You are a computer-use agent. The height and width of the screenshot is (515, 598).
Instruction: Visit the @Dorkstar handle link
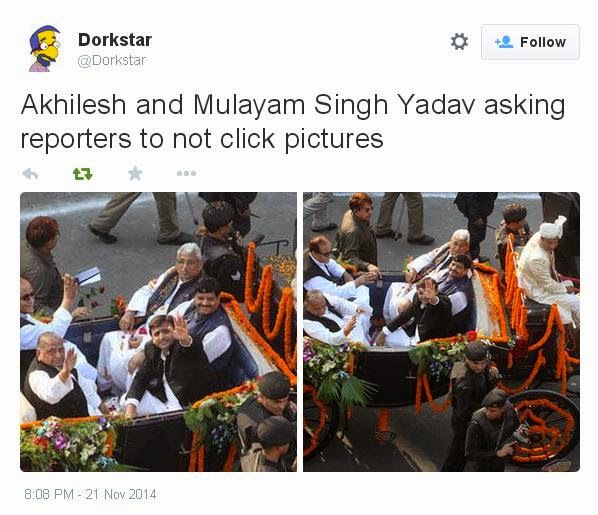111,61
